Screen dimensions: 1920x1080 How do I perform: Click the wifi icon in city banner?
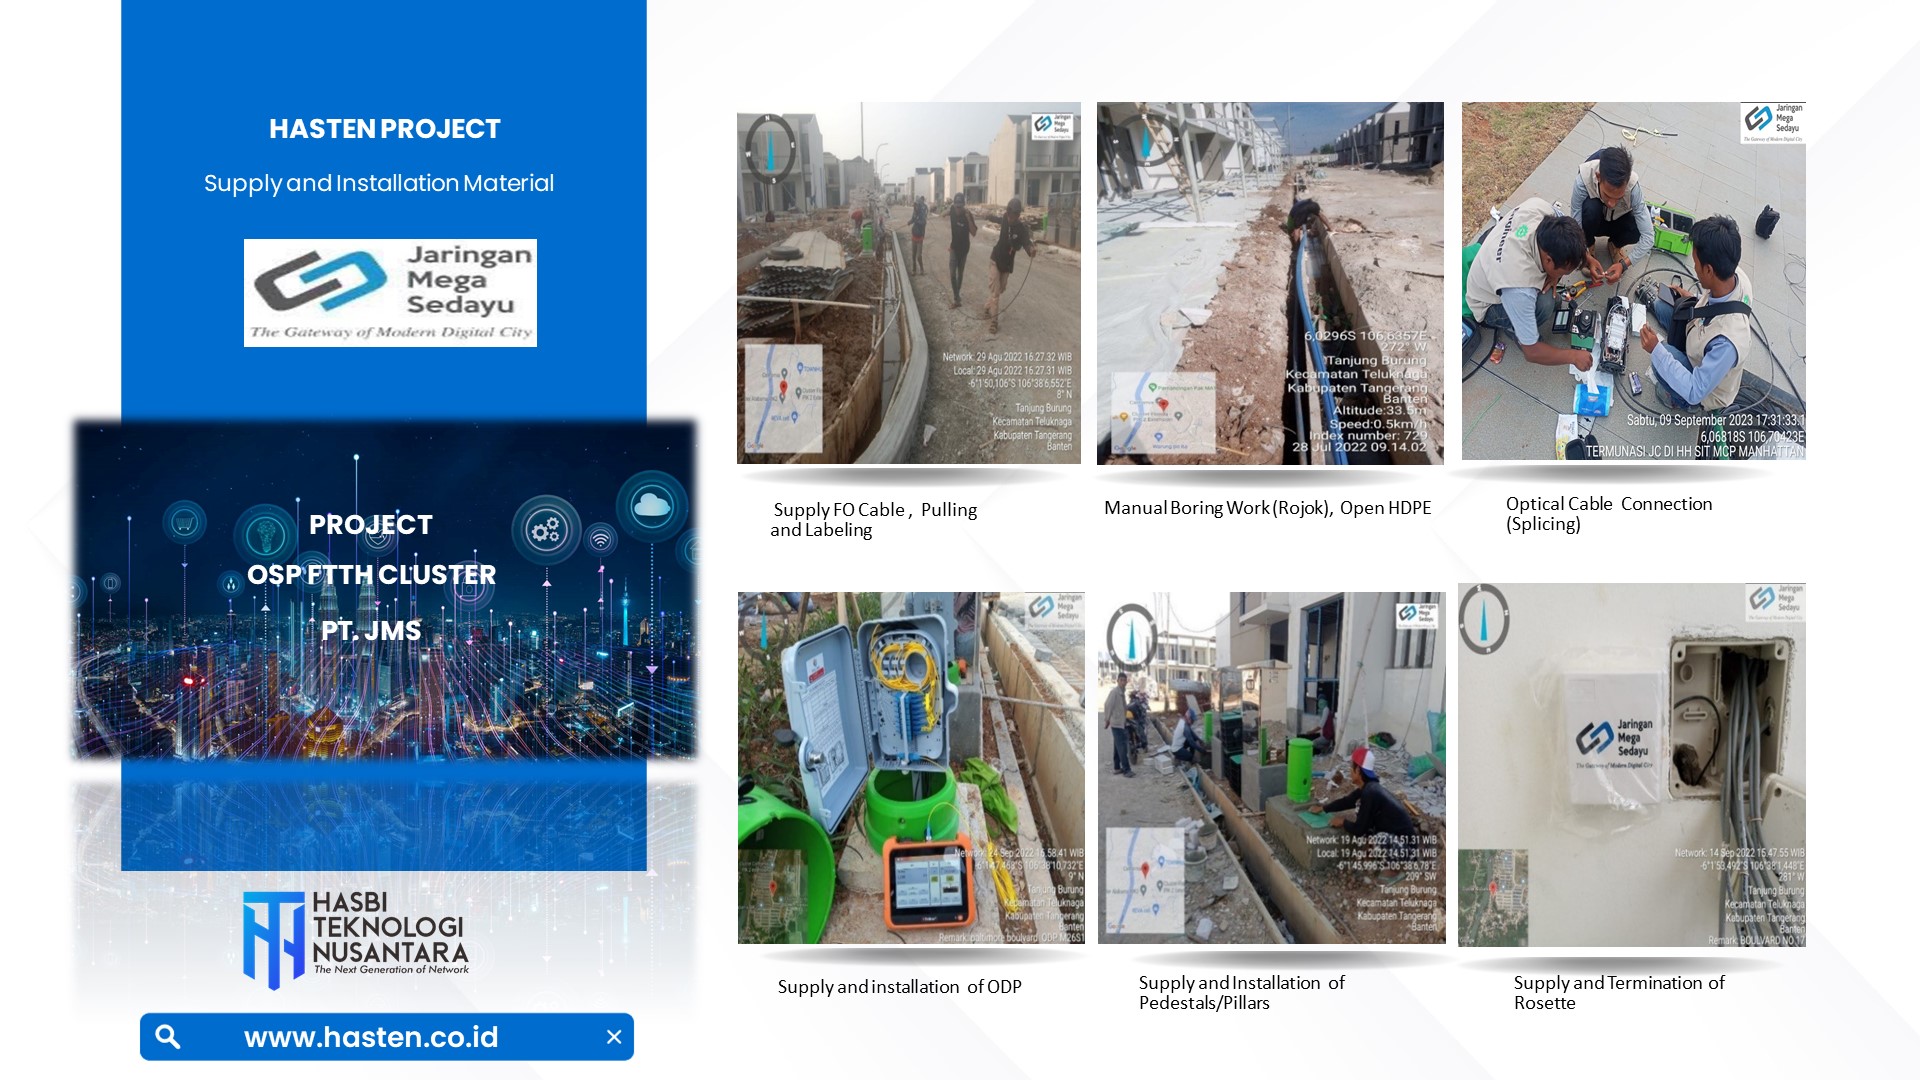point(600,540)
